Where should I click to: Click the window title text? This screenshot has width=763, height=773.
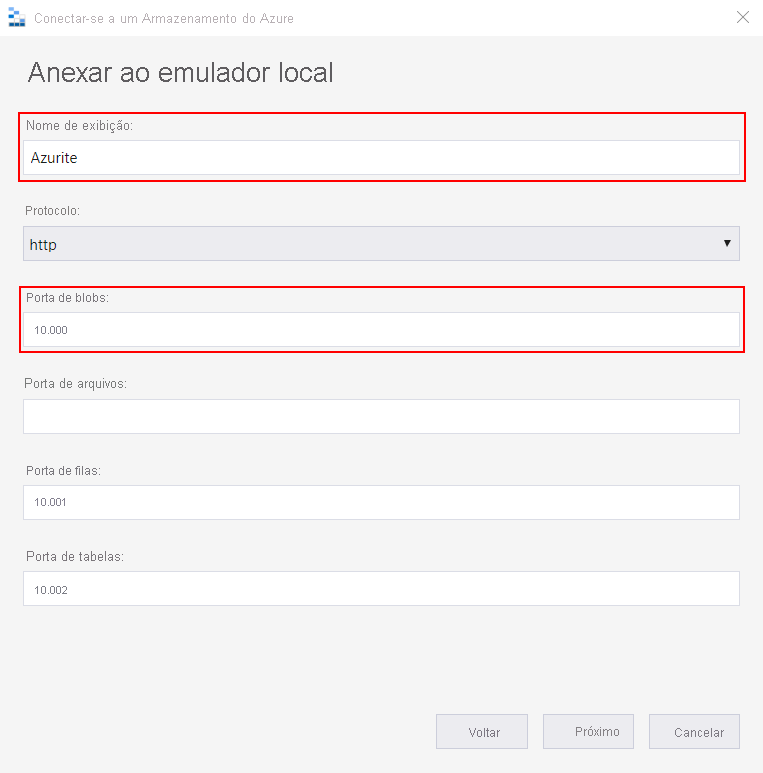(x=164, y=19)
